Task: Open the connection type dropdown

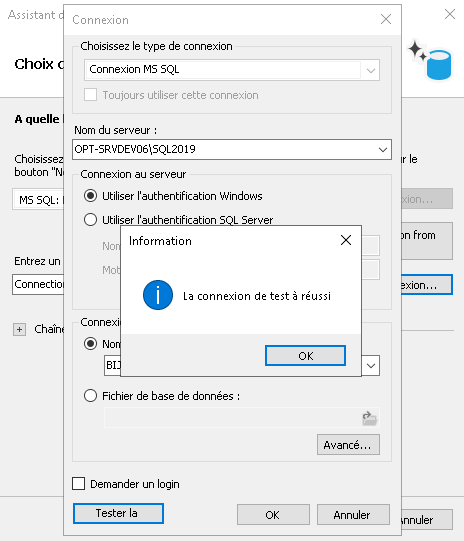Action: coord(371,70)
